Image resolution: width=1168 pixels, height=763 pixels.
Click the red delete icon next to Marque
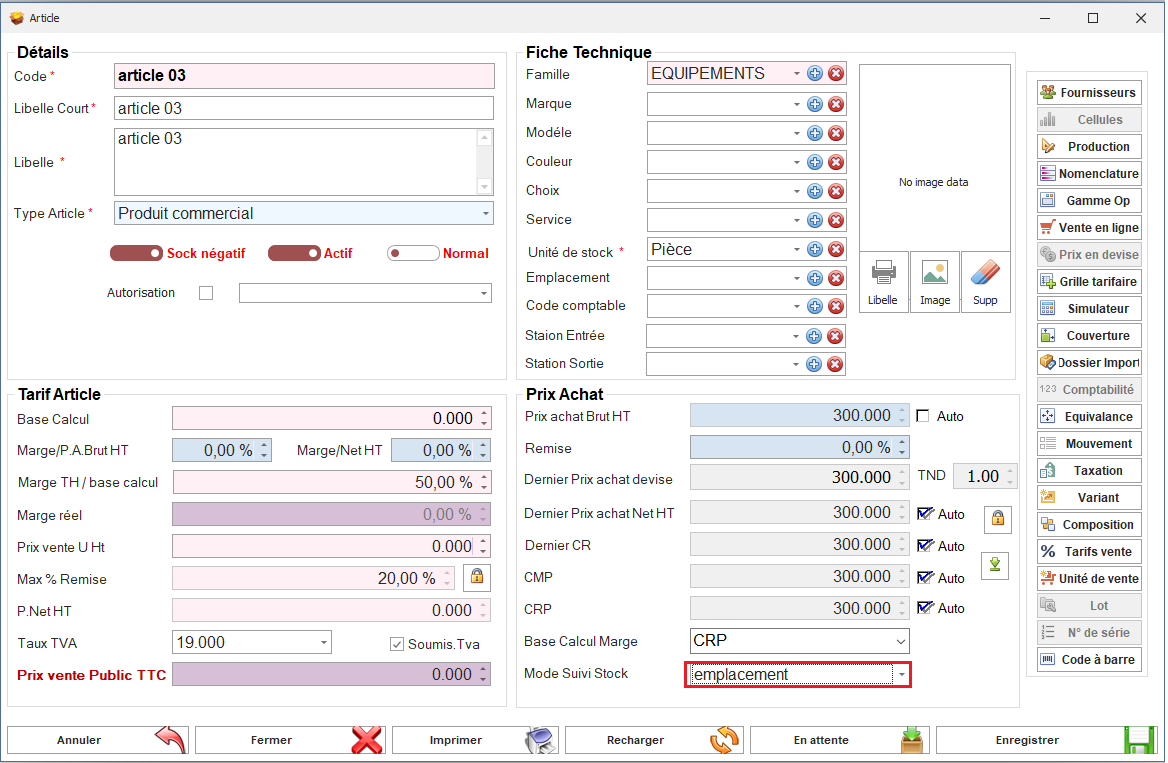point(836,104)
